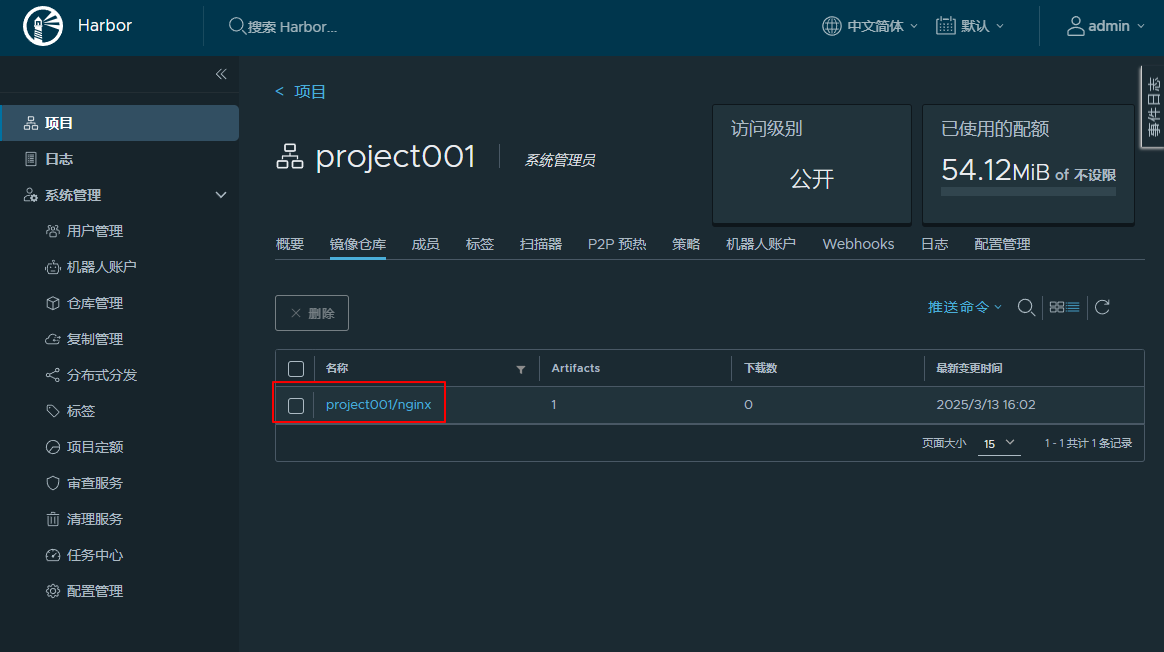1164x652 pixels.
Task: Select all repositories header checkbox
Action: [x=296, y=368]
